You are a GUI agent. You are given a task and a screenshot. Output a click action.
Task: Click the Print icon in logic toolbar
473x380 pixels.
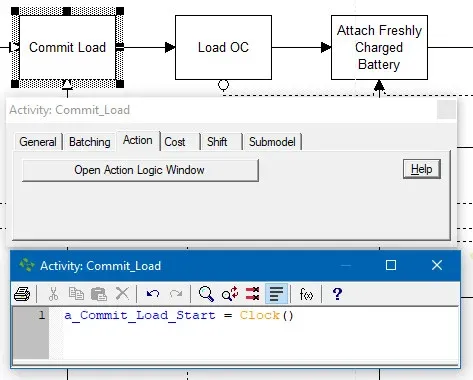click(x=22, y=294)
